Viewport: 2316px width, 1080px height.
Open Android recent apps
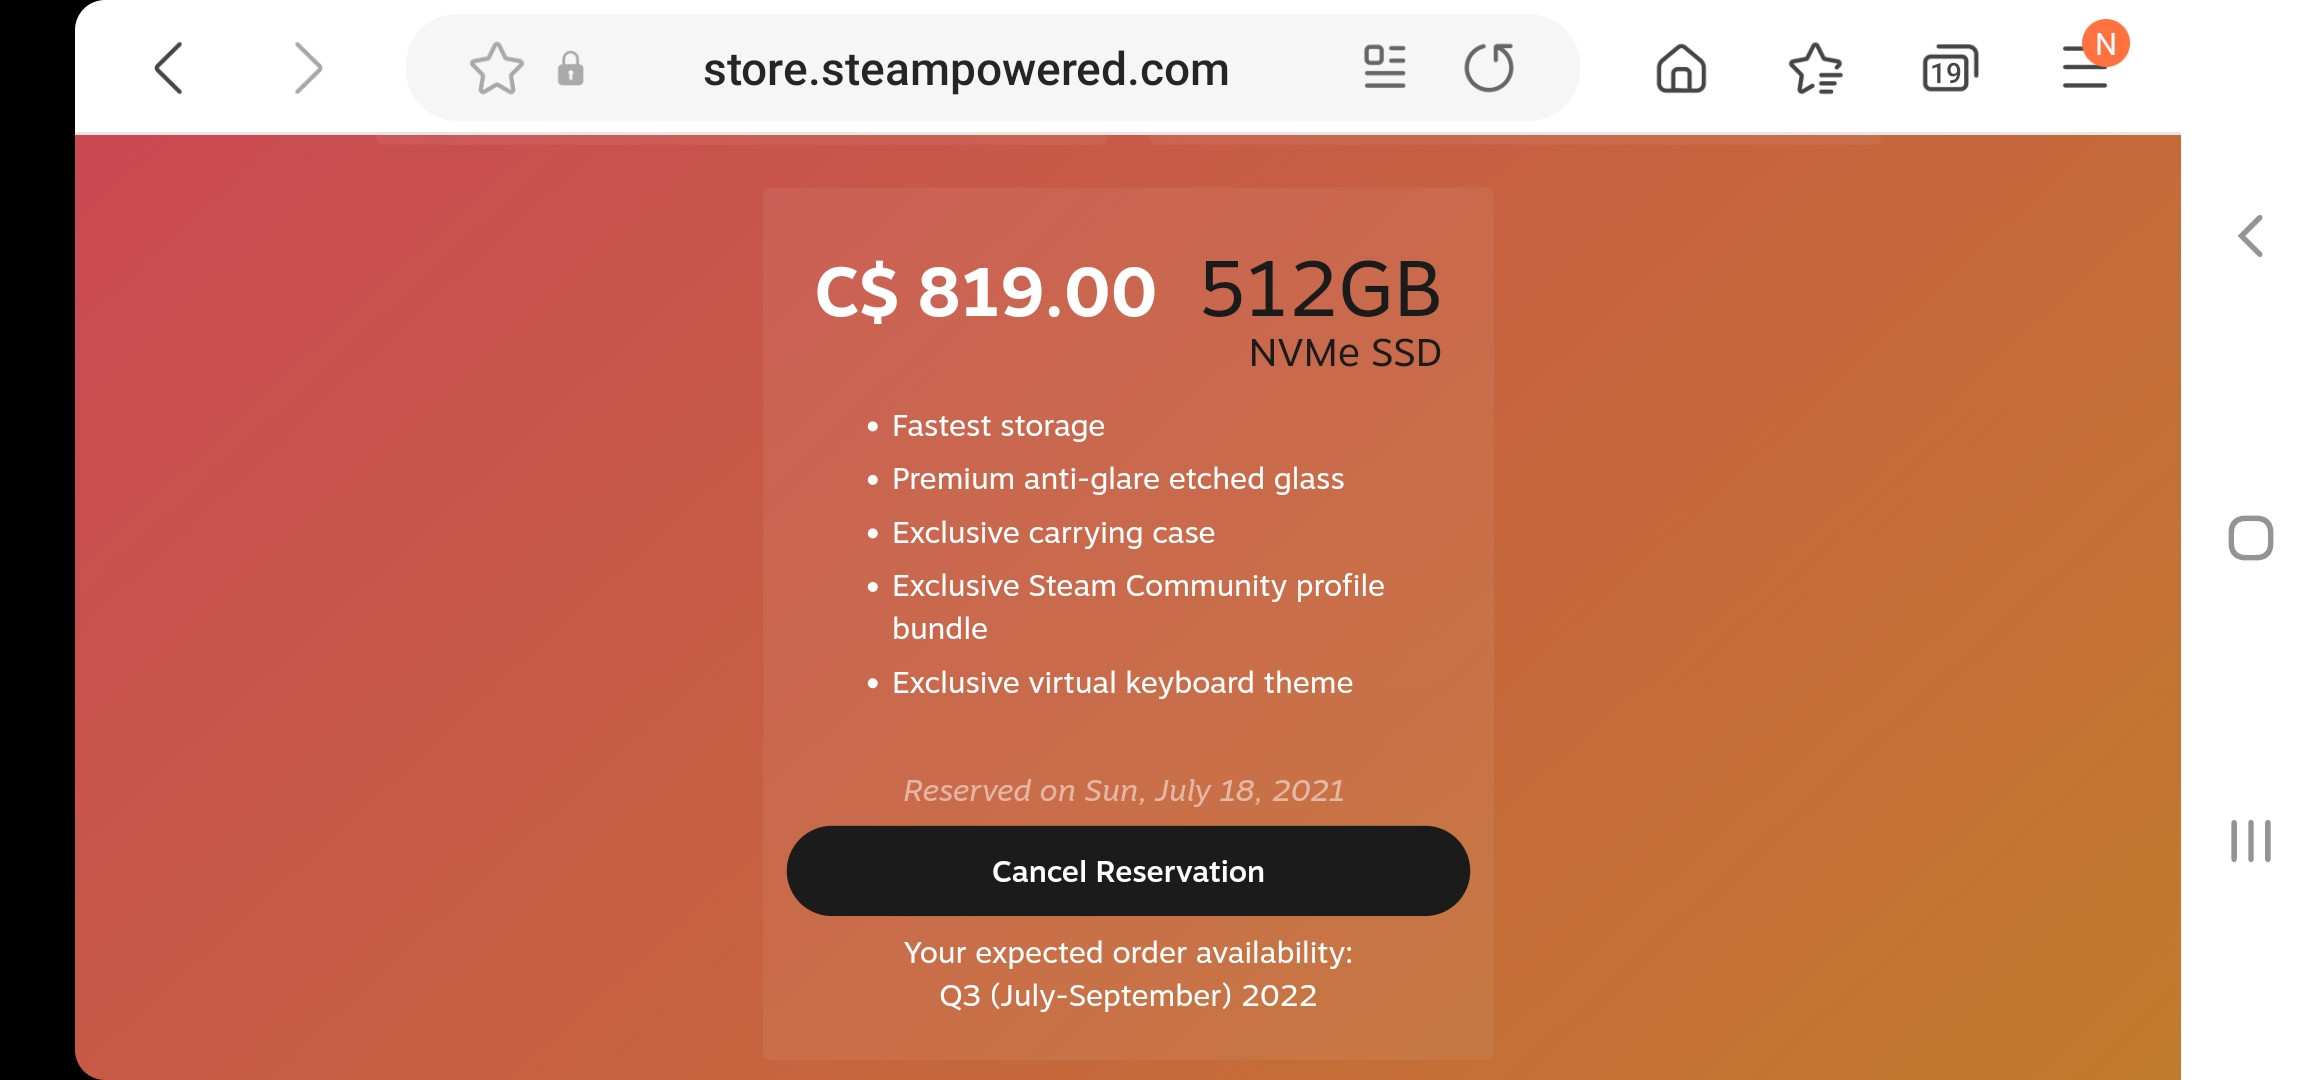(x=2250, y=841)
